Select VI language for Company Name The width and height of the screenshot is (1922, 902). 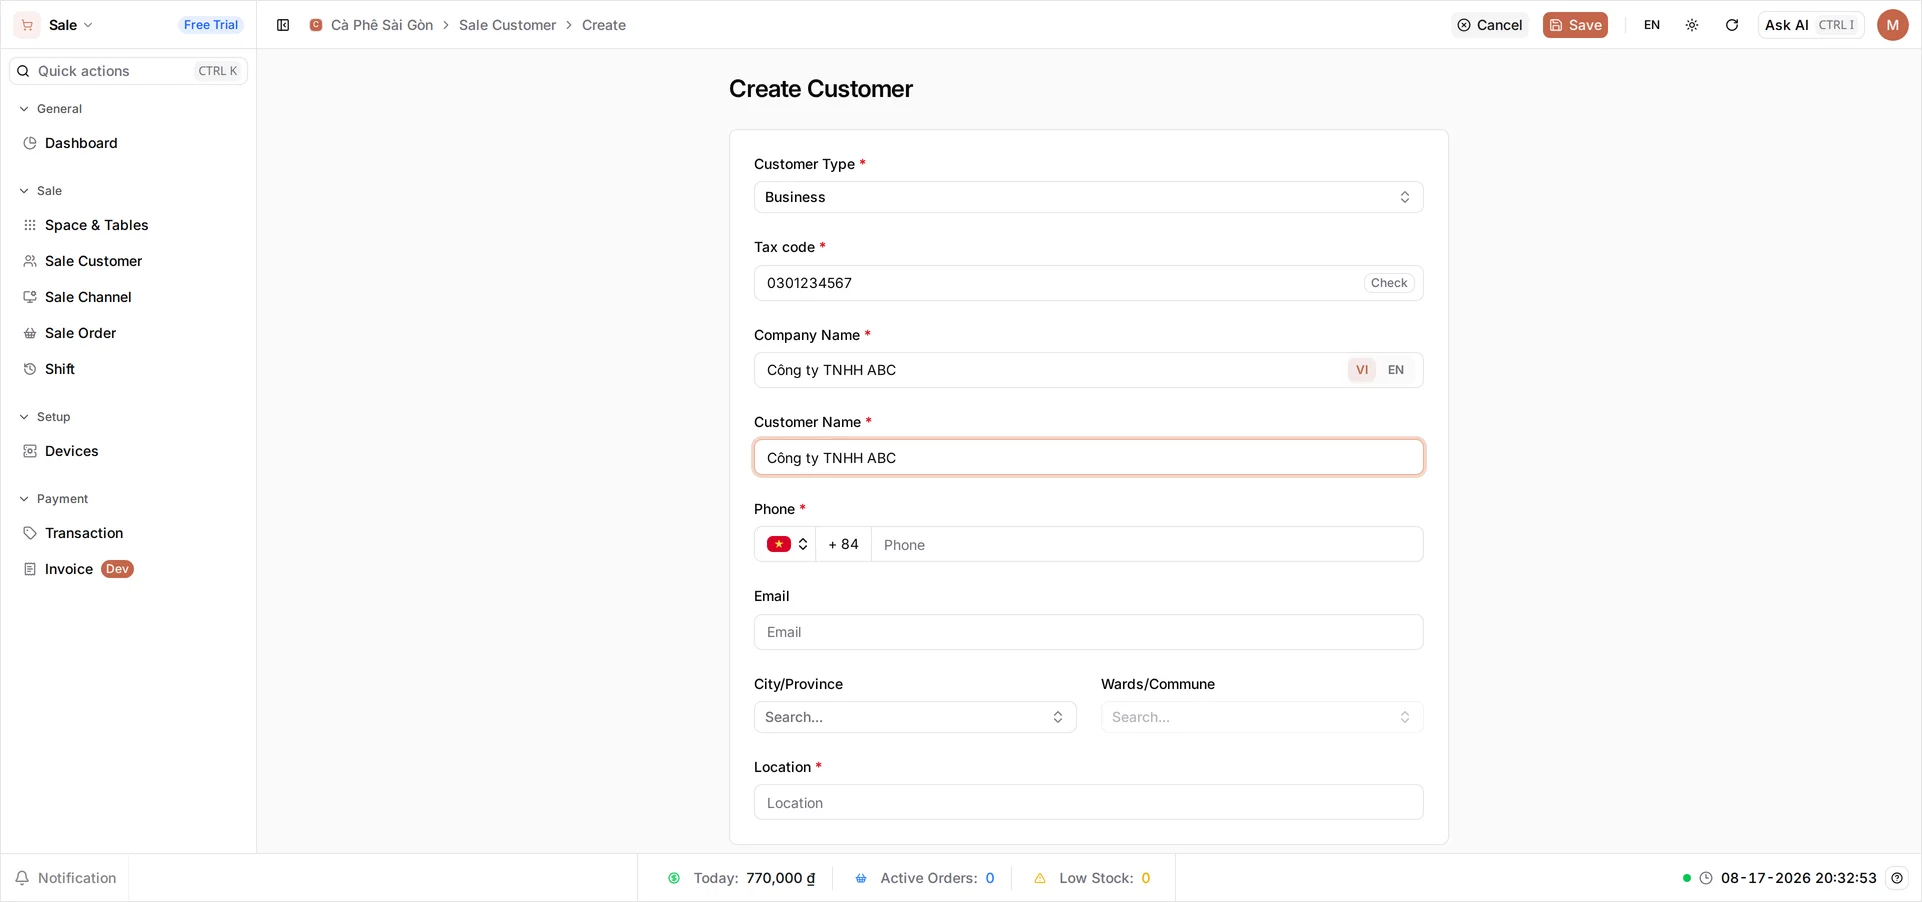[x=1362, y=370]
